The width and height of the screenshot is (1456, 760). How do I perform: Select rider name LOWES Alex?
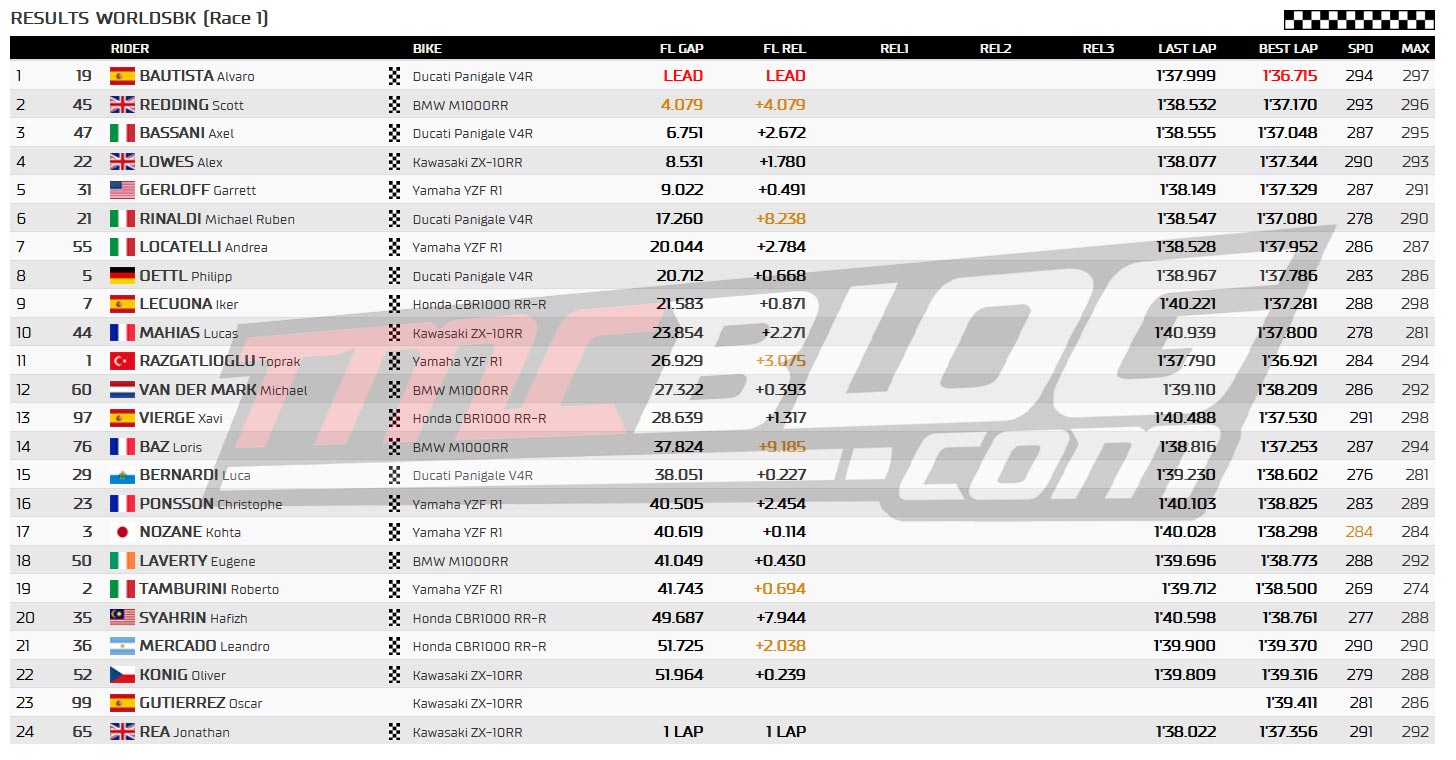(181, 162)
